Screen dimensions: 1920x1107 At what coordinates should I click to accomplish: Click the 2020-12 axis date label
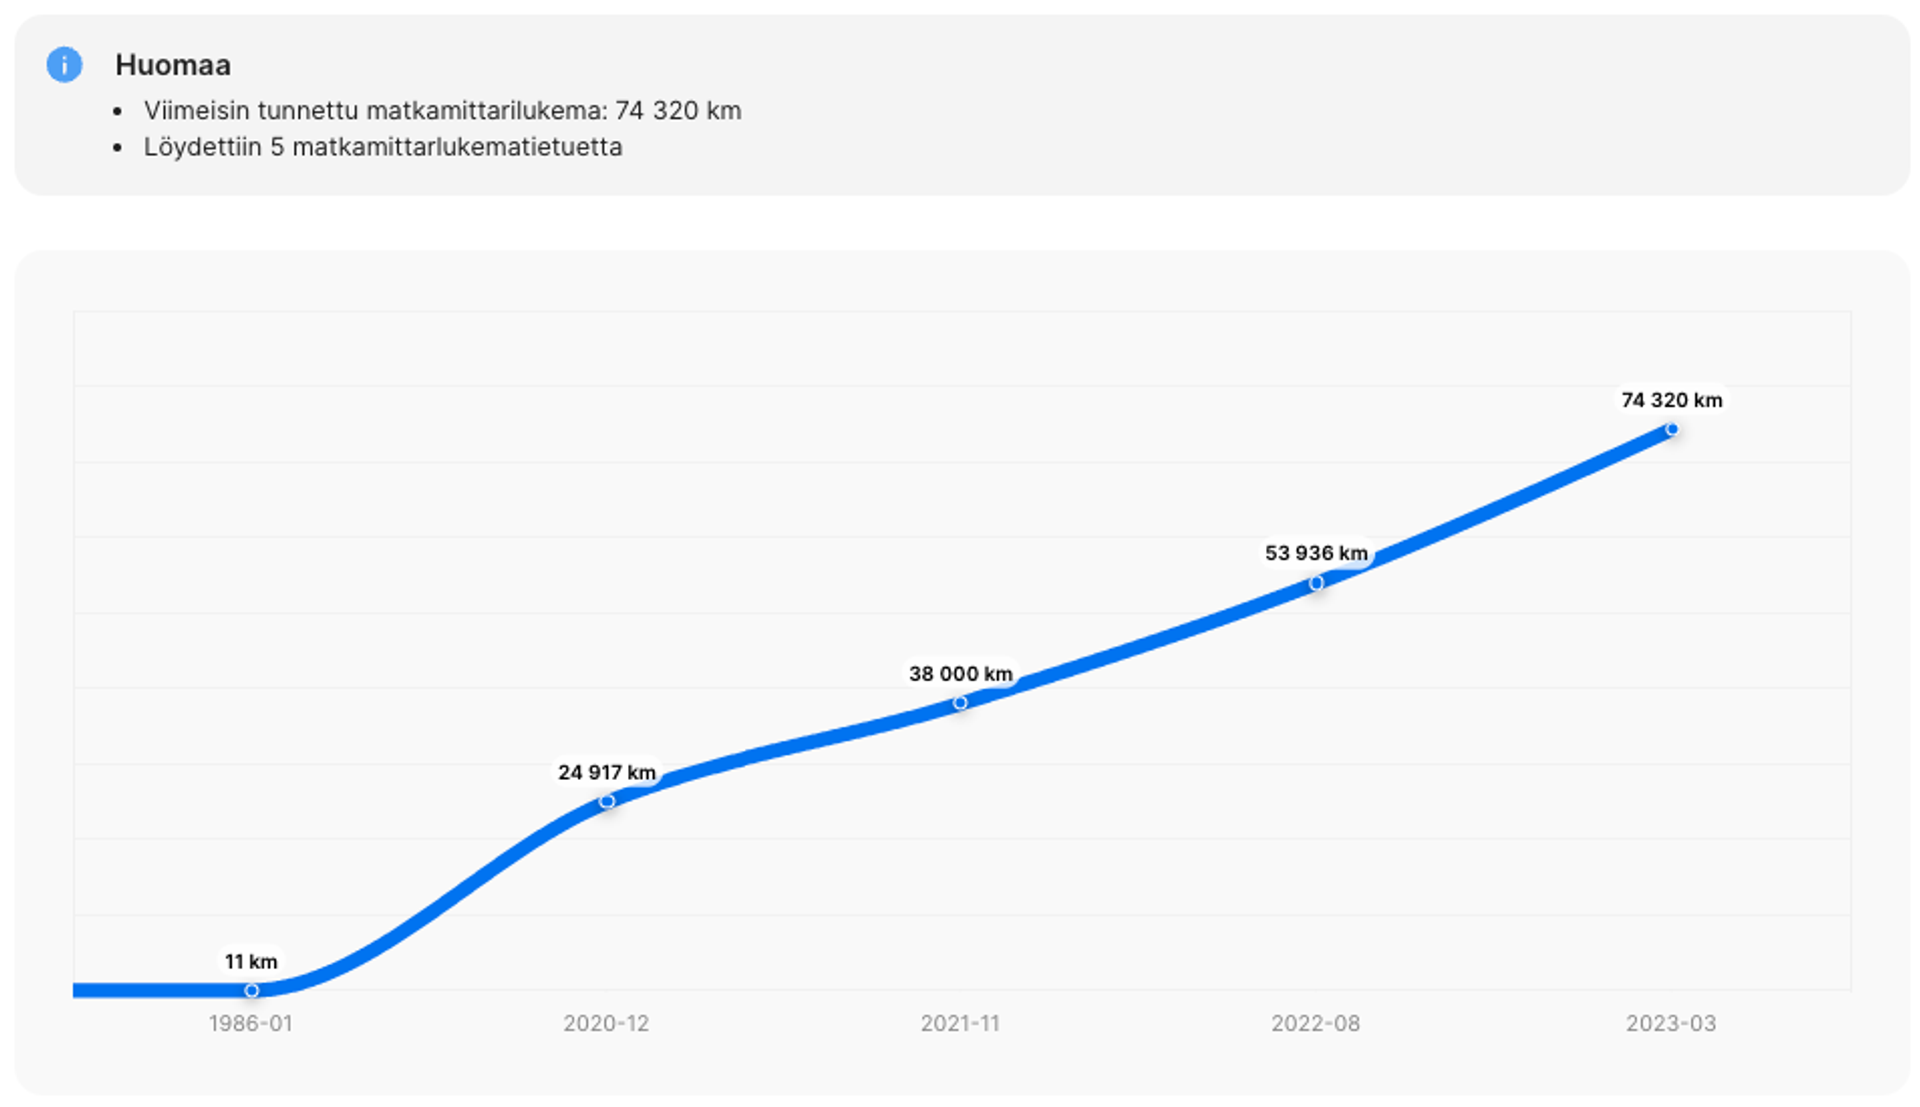point(606,1023)
